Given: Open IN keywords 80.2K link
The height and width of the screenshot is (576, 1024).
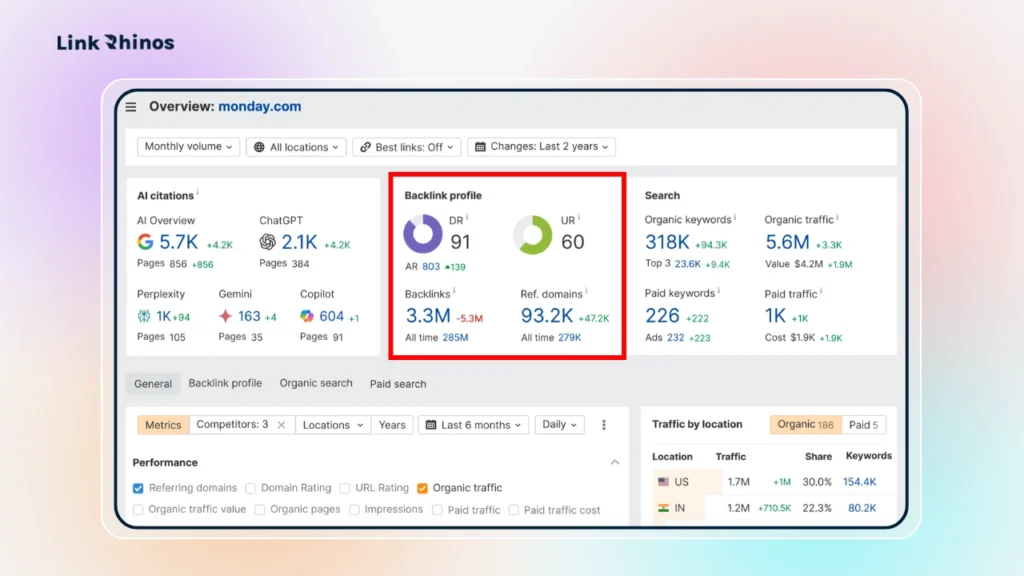Looking at the screenshot, I should [862, 508].
